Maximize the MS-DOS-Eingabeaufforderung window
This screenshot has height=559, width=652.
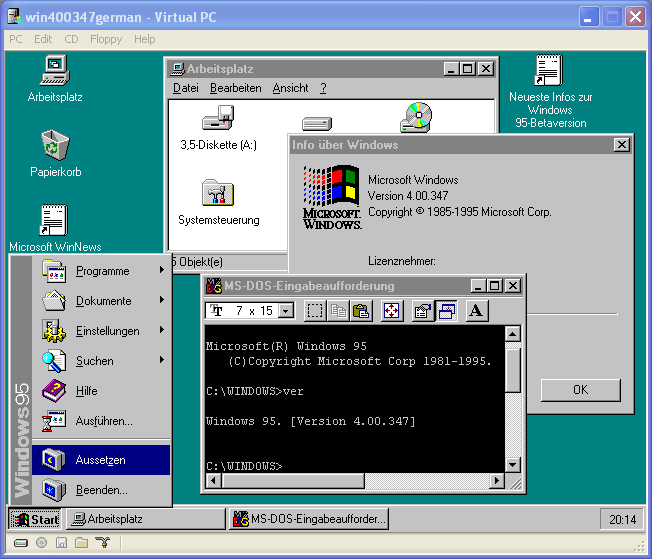pyautogui.click(x=495, y=286)
